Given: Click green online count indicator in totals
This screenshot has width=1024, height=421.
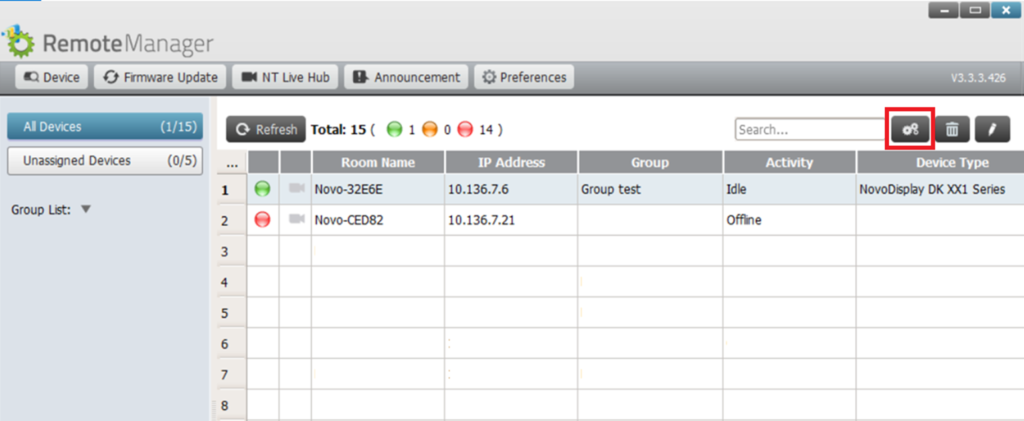Looking at the screenshot, I should [x=394, y=129].
